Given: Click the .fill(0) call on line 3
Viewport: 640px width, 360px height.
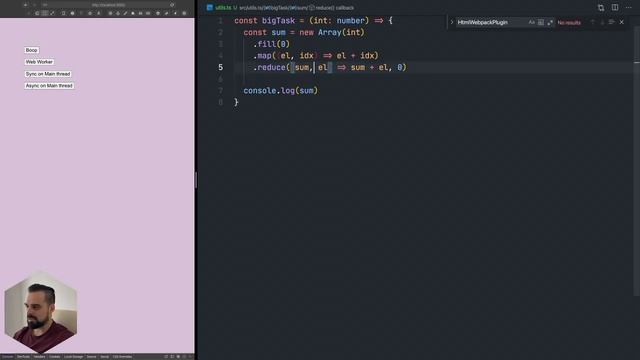Looking at the screenshot, I should 271,44.
